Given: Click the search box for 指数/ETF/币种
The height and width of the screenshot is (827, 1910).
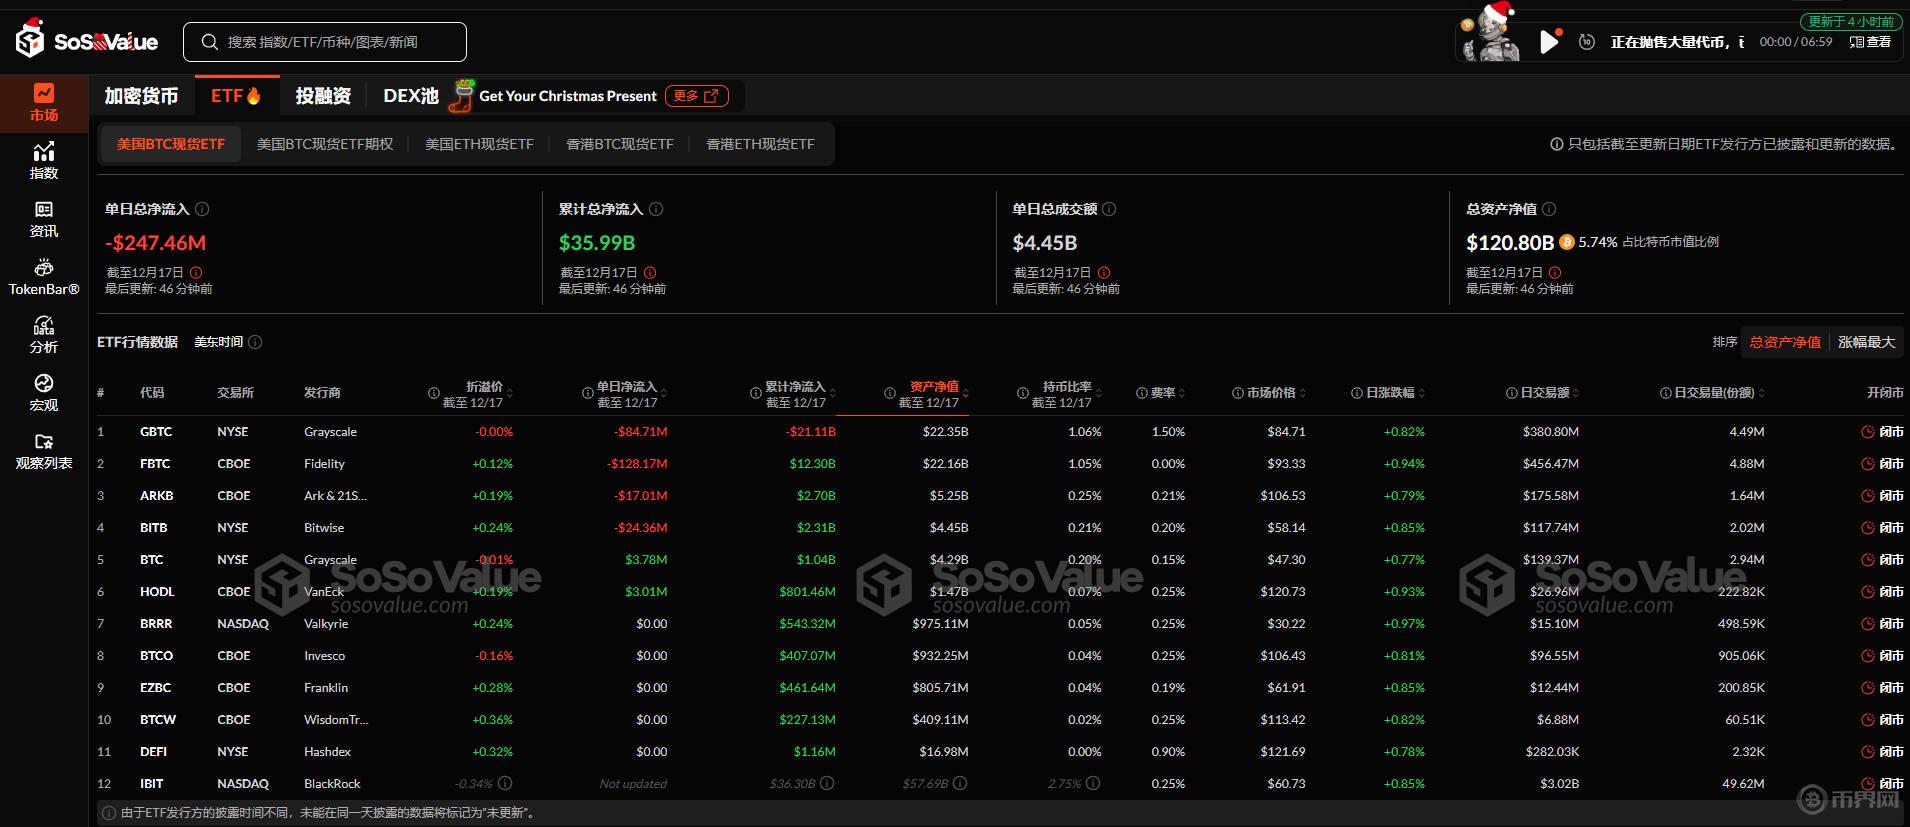Looking at the screenshot, I should point(325,42).
